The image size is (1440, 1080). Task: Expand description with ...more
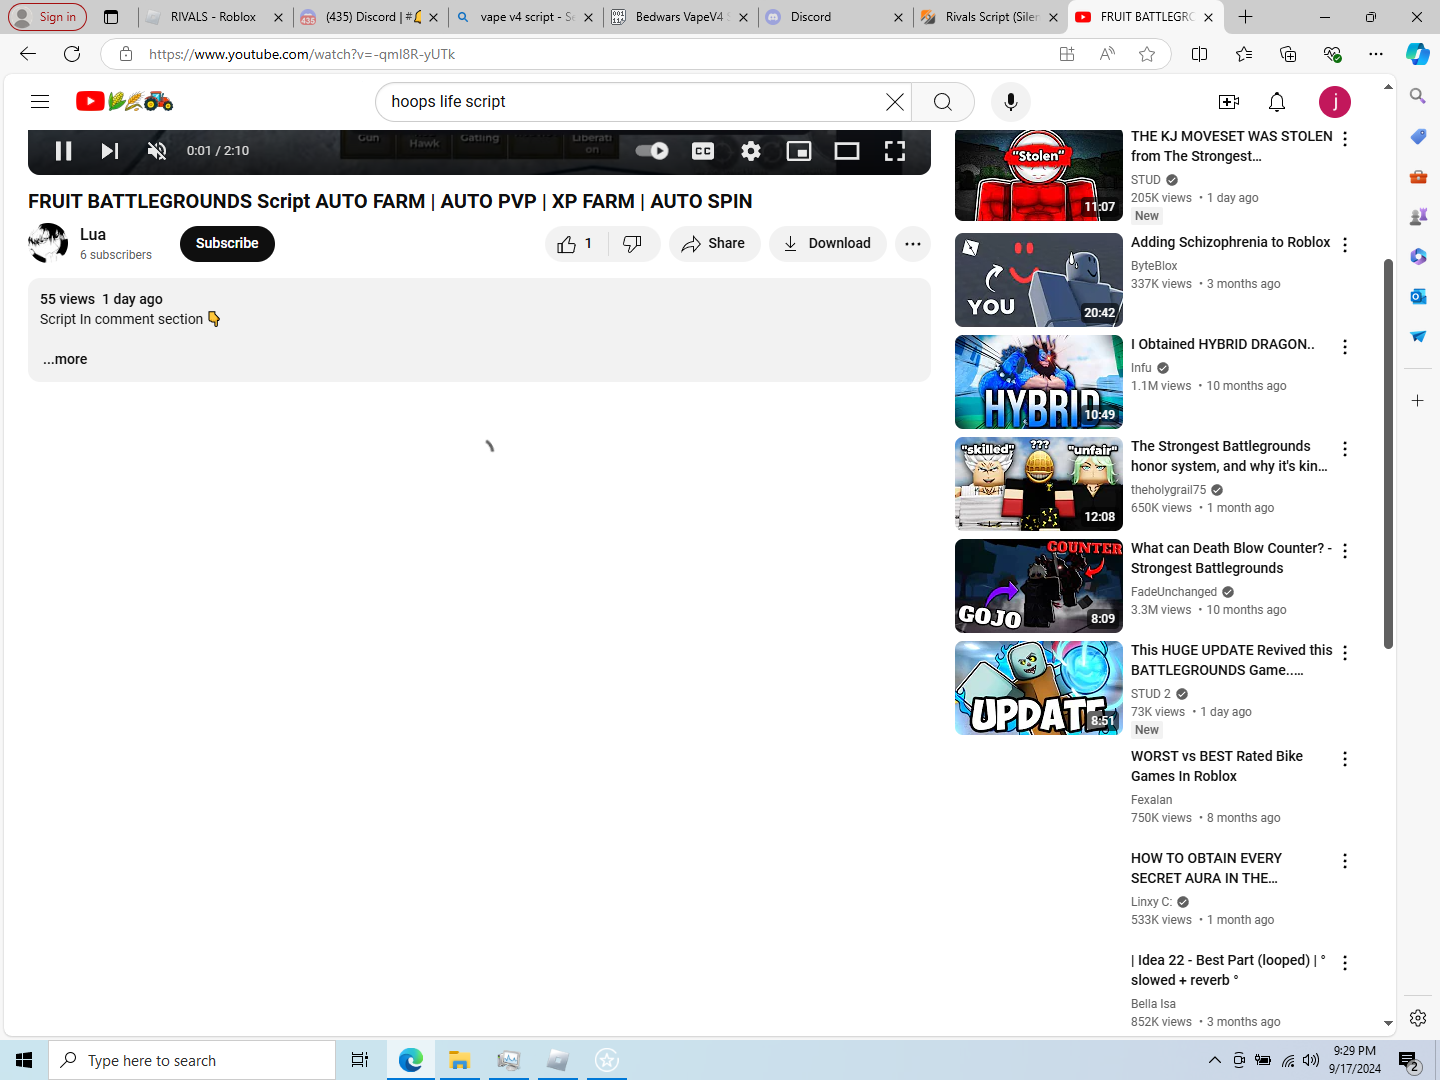(65, 359)
